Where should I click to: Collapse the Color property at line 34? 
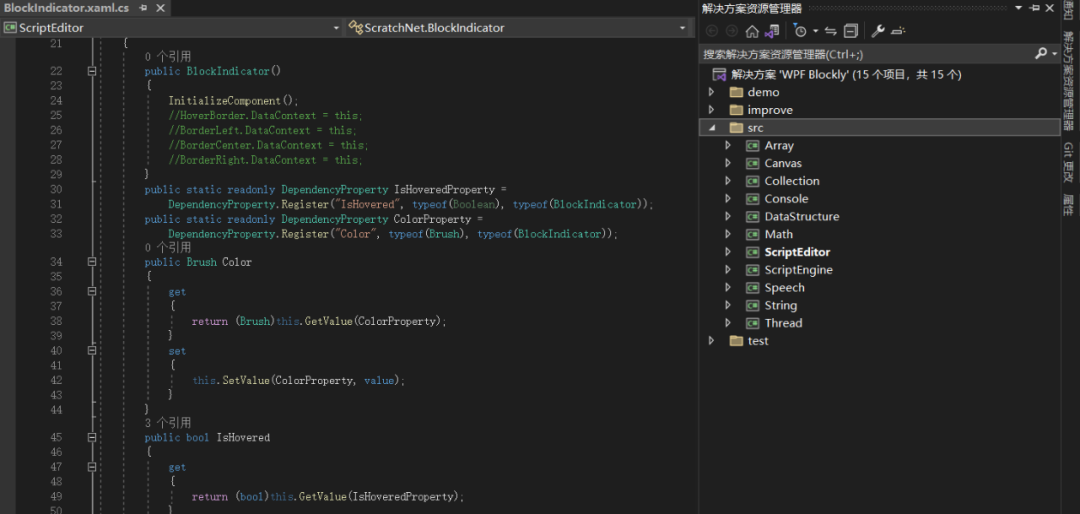click(x=92, y=263)
